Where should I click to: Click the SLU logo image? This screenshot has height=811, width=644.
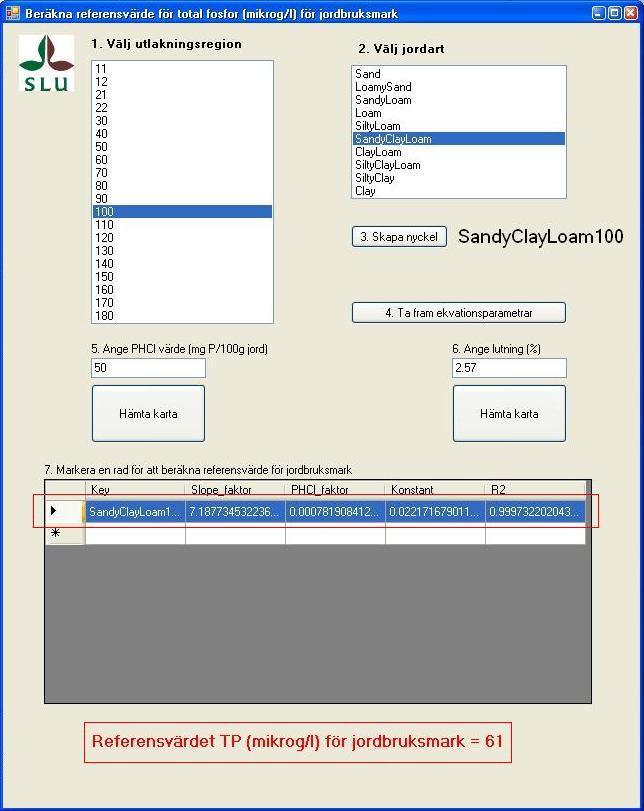[47, 63]
